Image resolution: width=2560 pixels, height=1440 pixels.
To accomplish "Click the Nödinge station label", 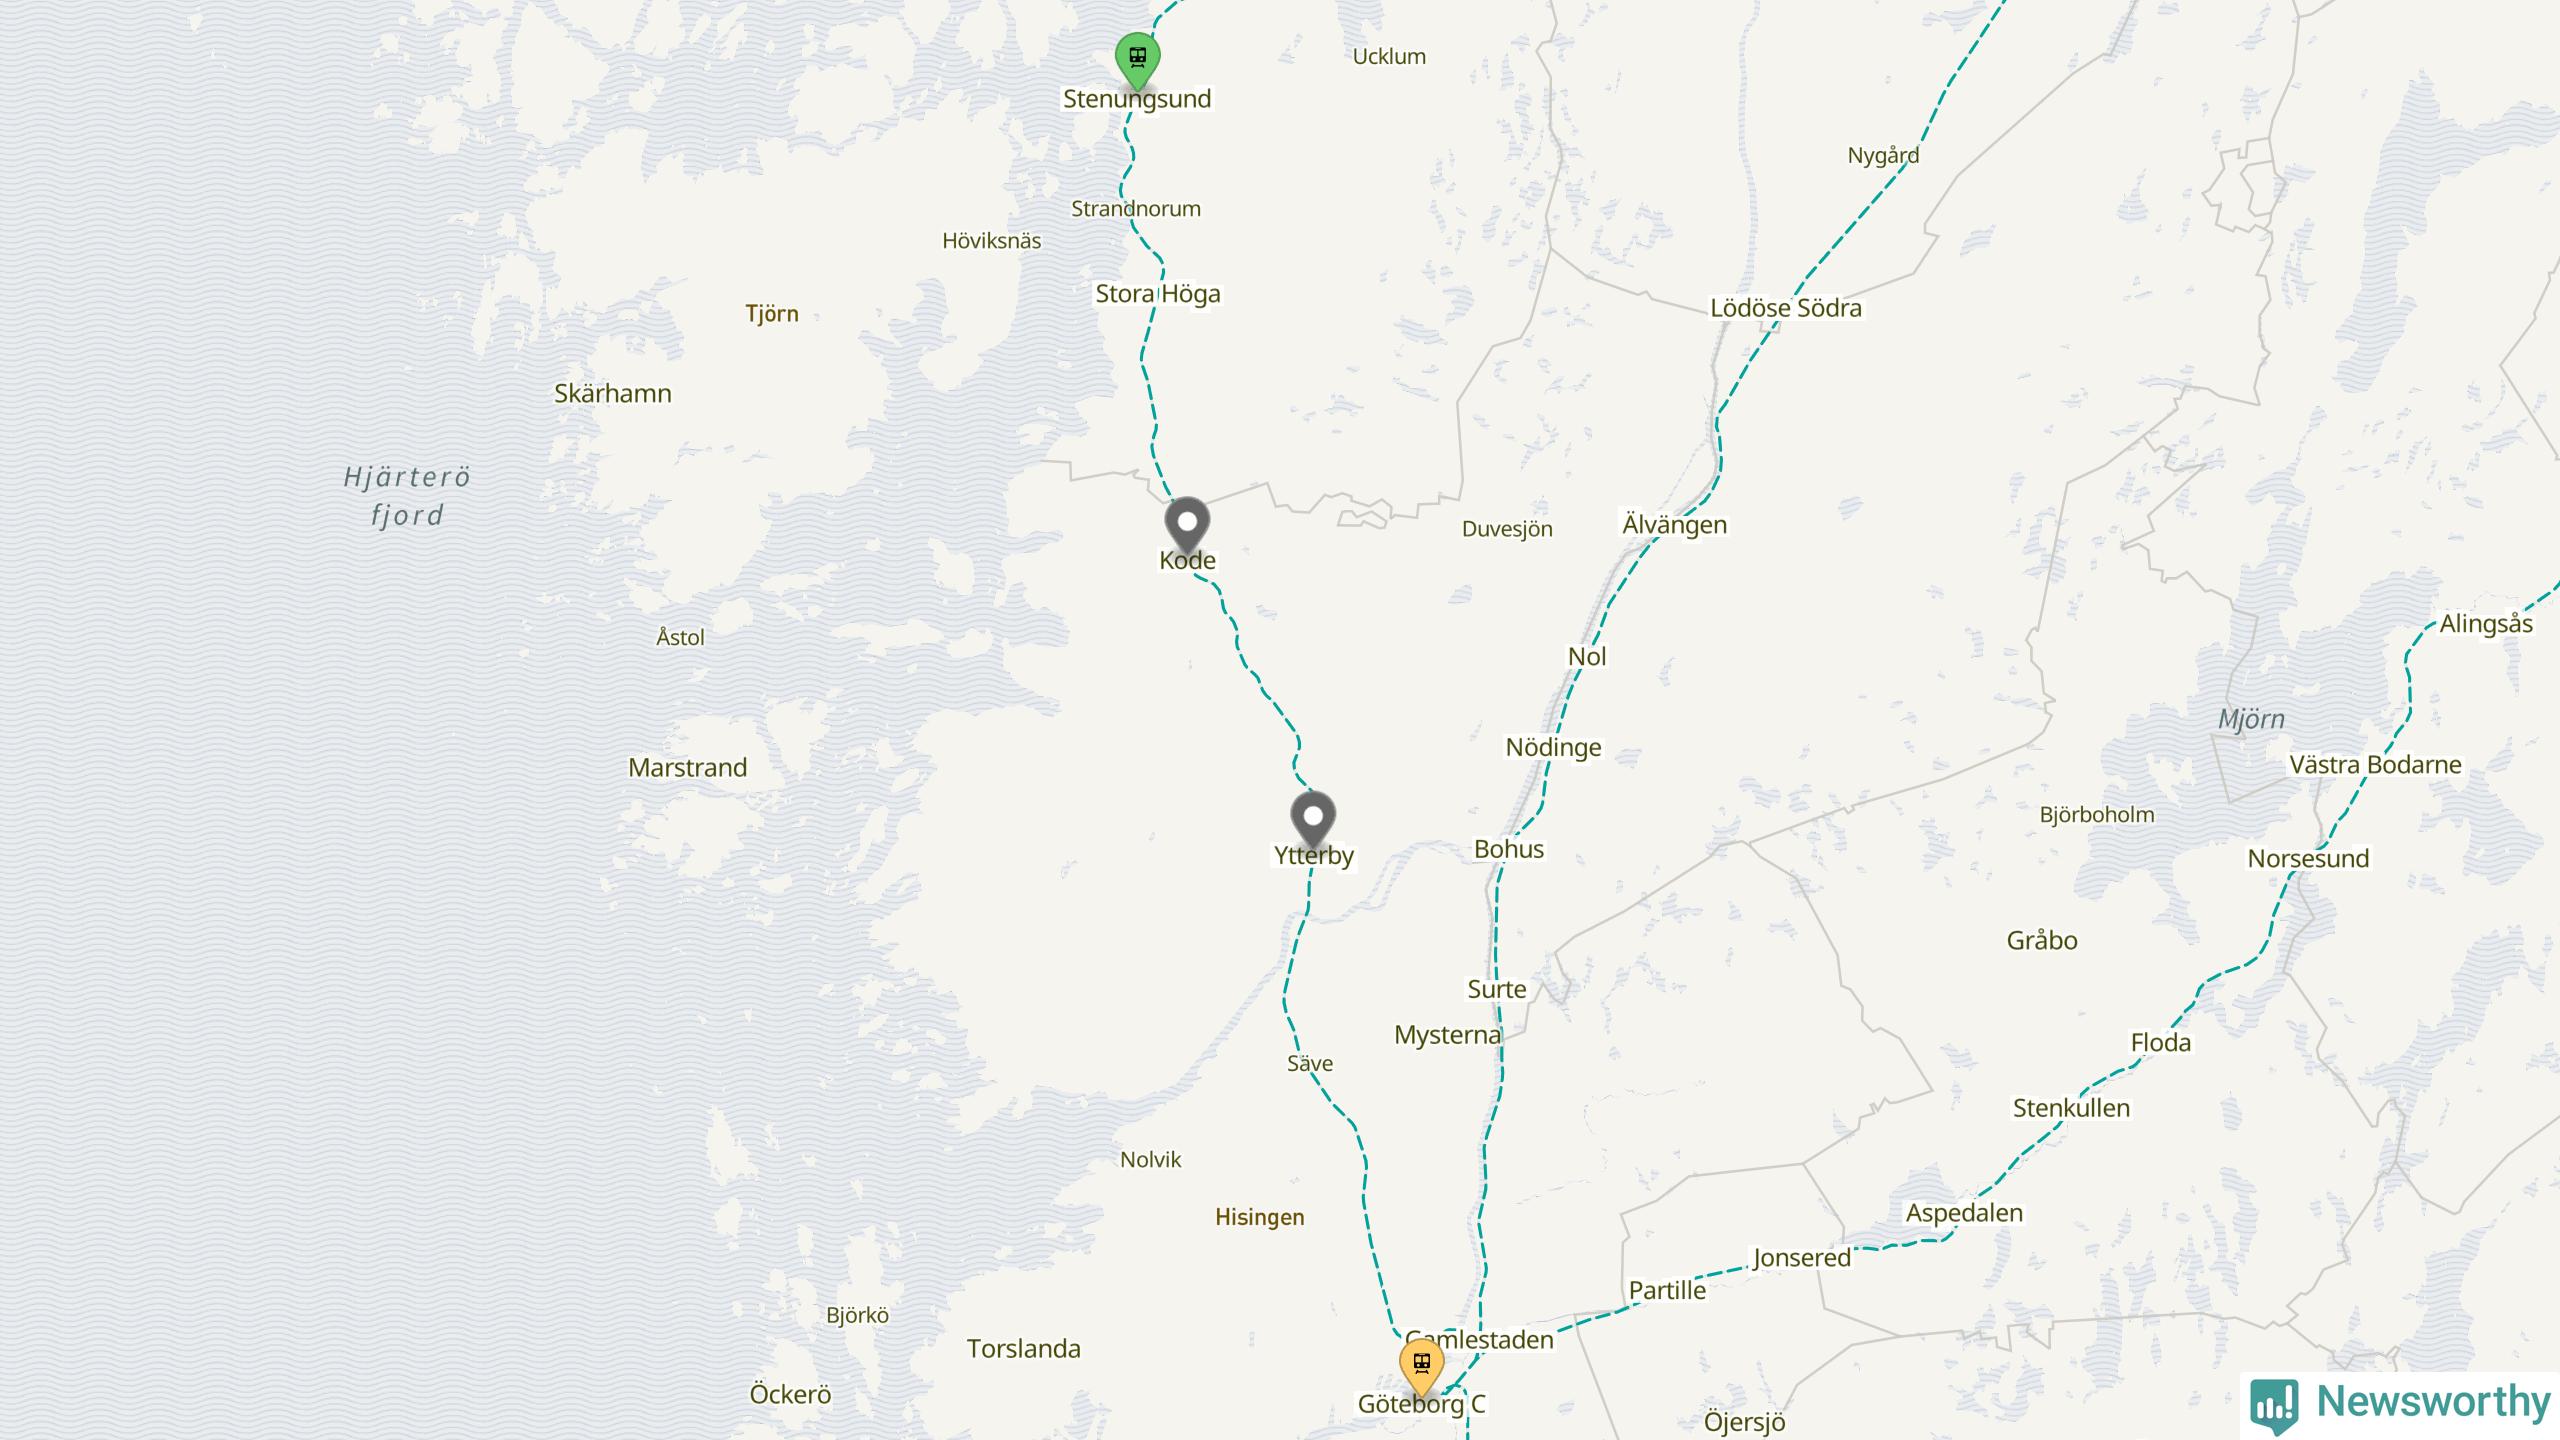I will 1554,749.
